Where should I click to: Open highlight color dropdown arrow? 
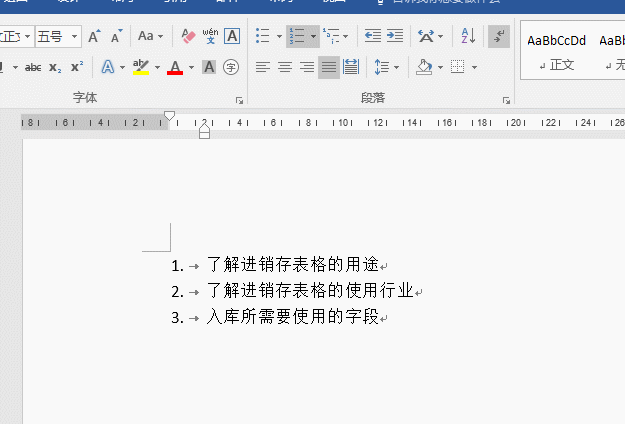point(157,67)
